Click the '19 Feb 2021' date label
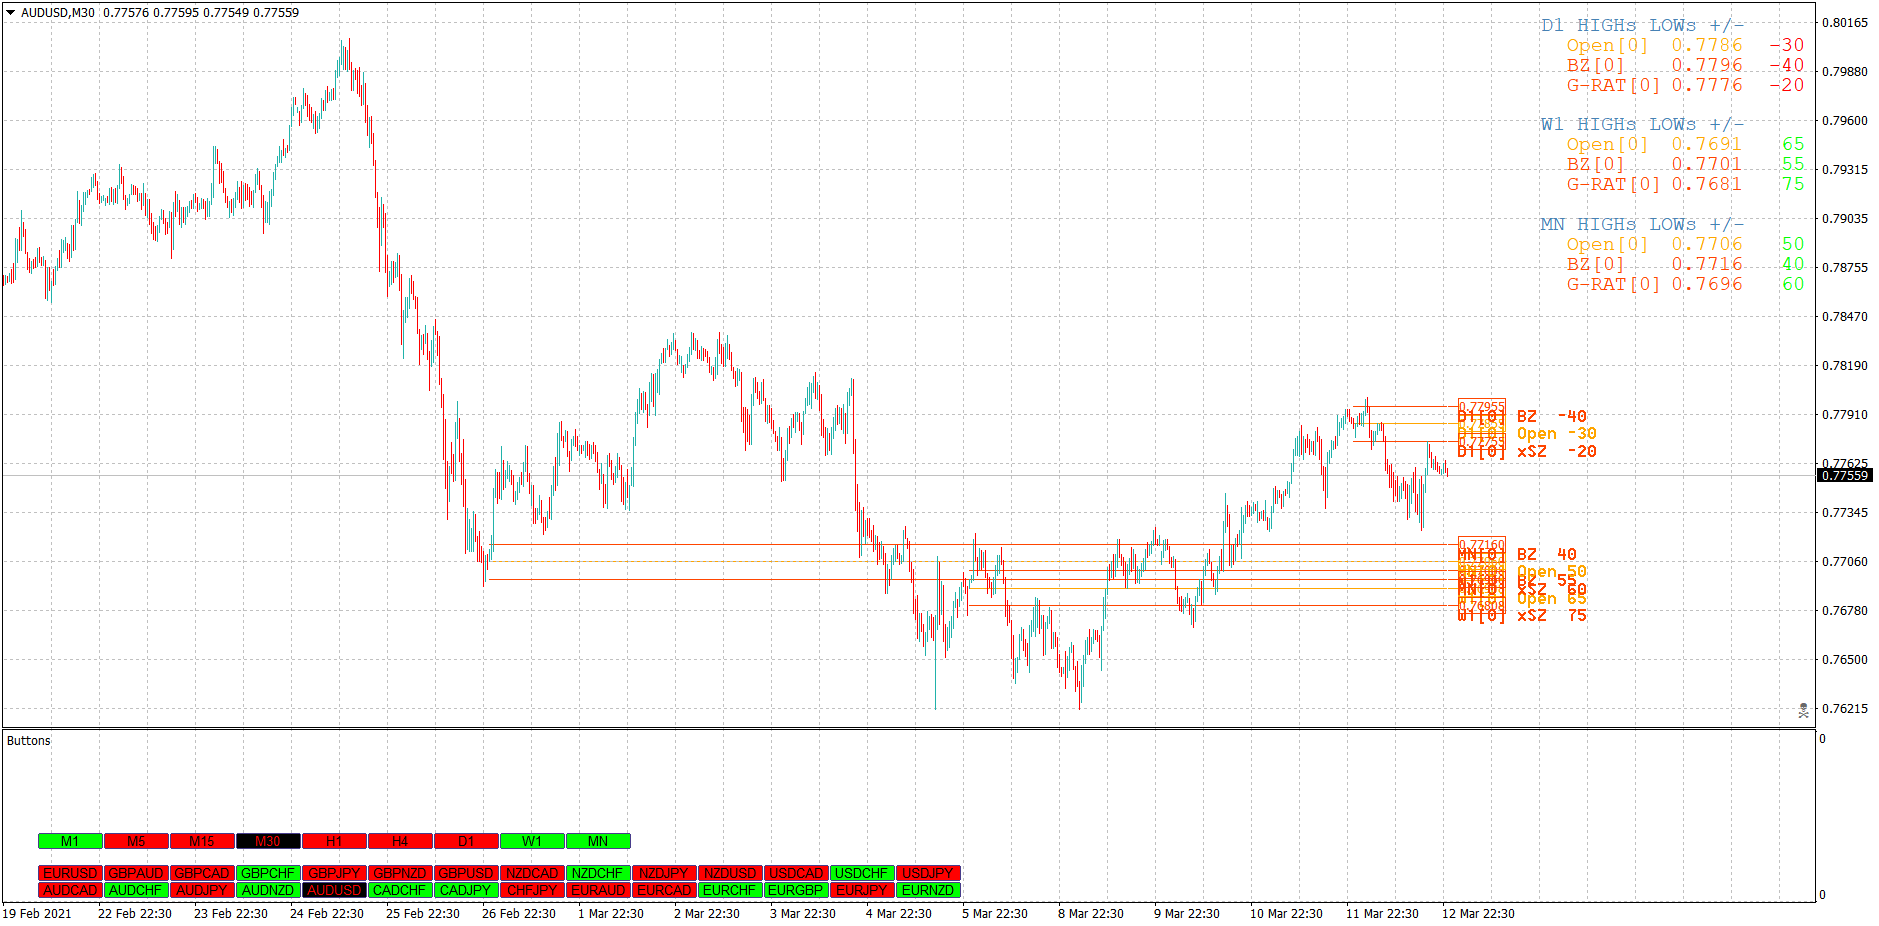This screenshot has width=1879, height=926. pyautogui.click(x=37, y=913)
